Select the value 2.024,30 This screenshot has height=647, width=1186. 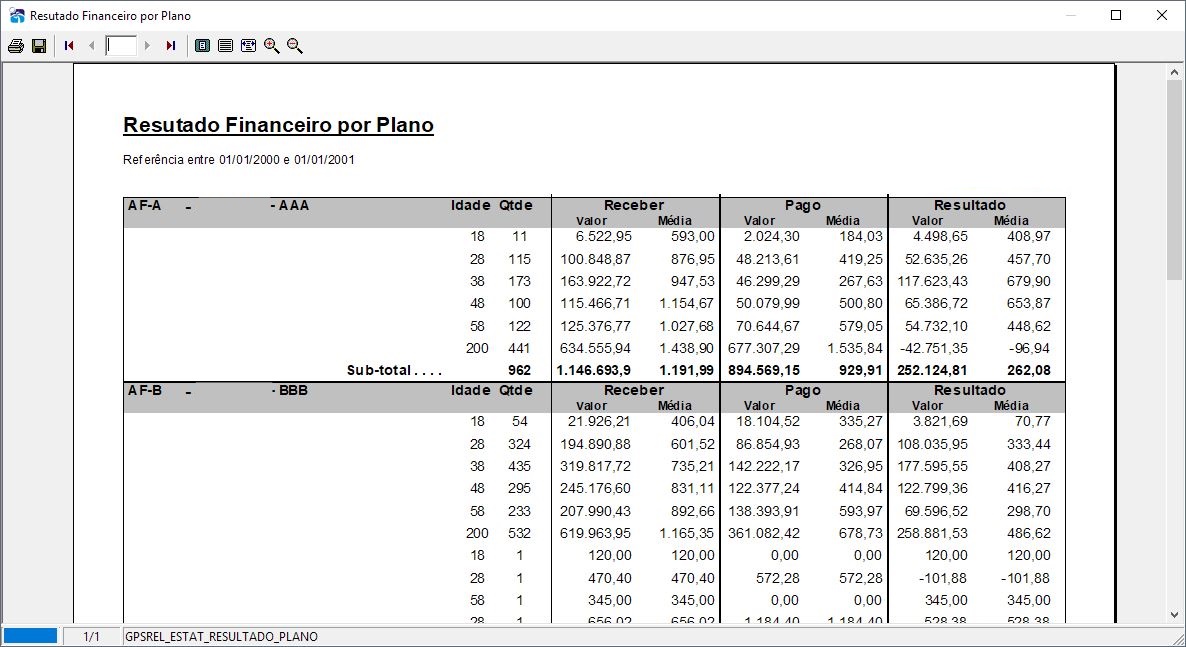771,236
